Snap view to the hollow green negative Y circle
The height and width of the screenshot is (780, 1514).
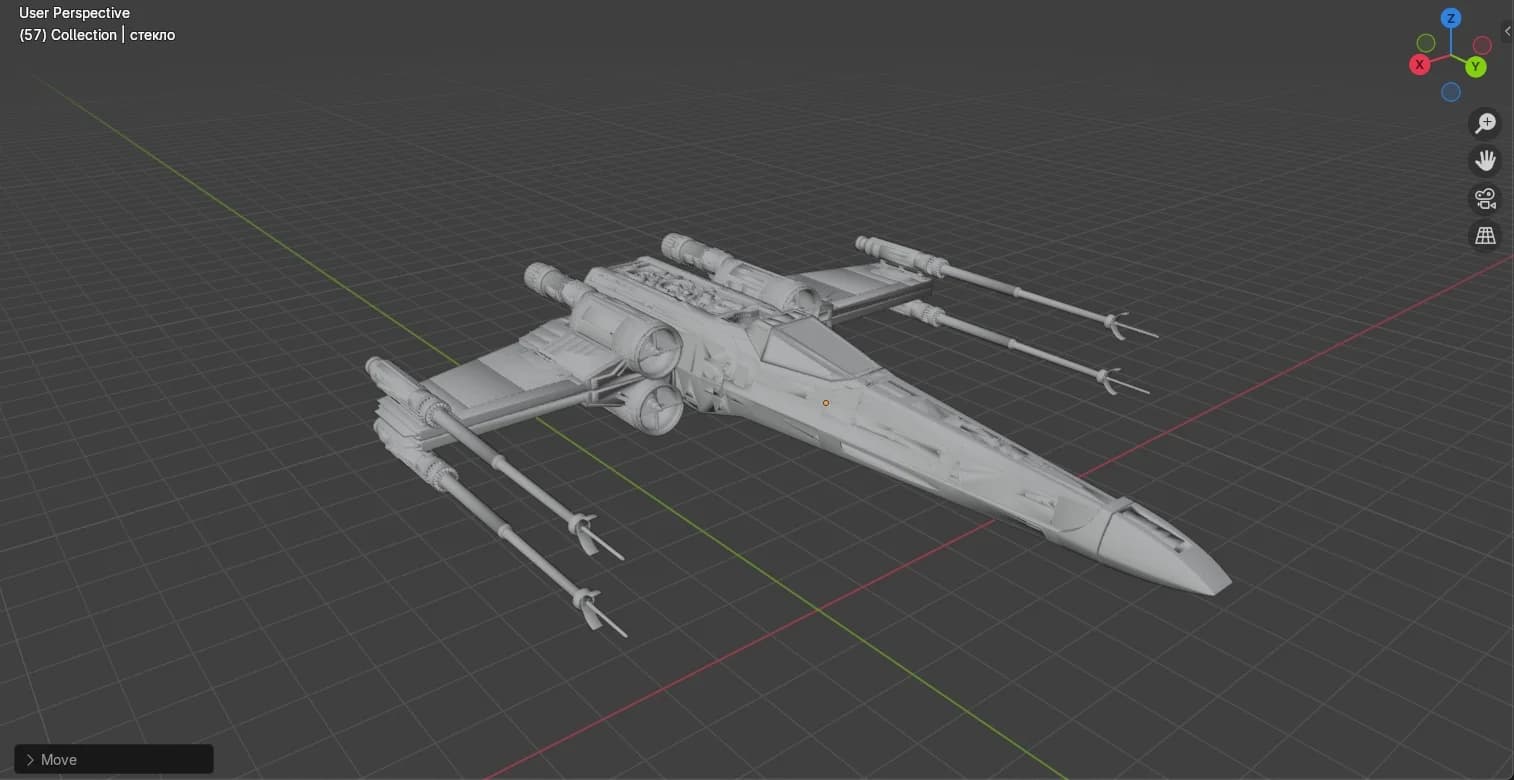[x=1426, y=43]
